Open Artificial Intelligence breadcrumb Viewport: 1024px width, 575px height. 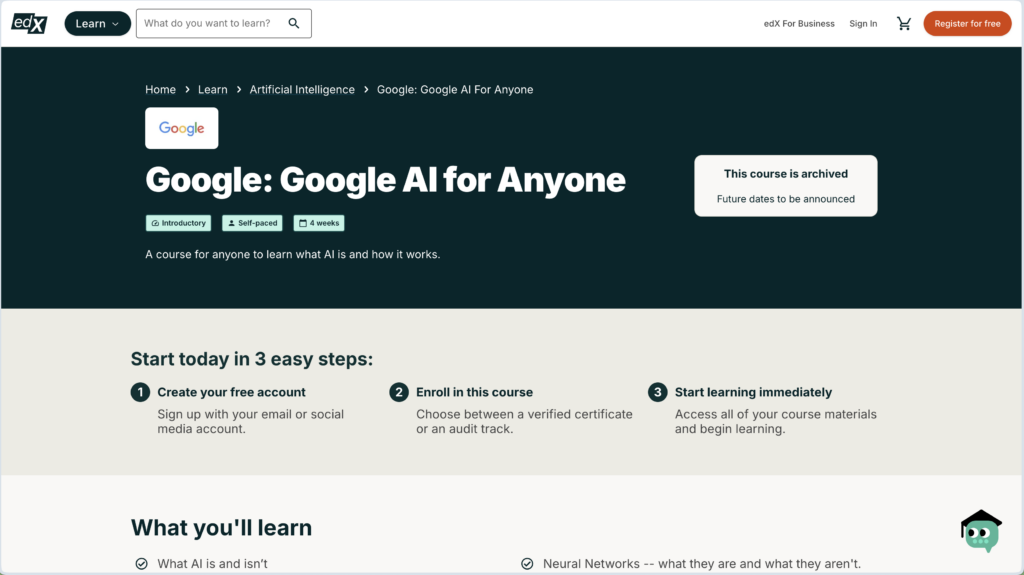click(x=302, y=90)
